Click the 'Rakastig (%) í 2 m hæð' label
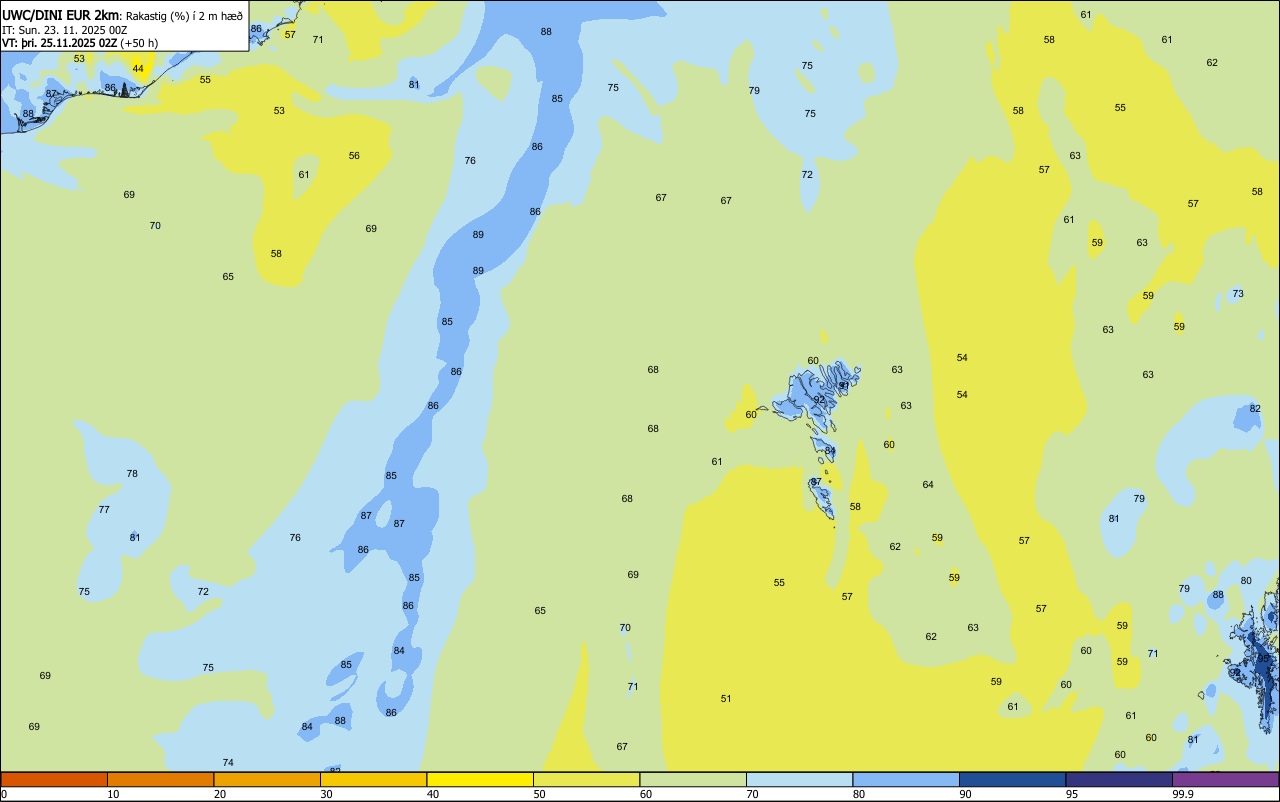The image size is (1280, 802). [x=184, y=16]
